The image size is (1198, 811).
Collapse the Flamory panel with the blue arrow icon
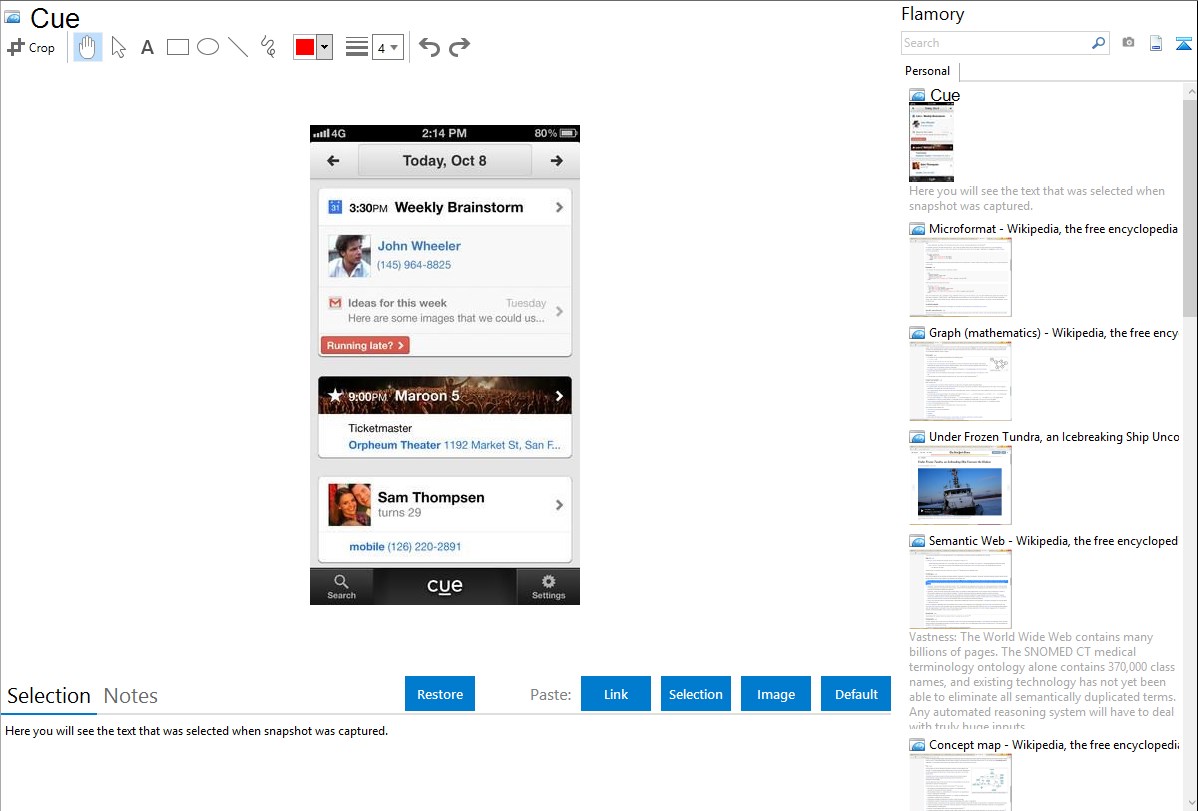[1184, 43]
